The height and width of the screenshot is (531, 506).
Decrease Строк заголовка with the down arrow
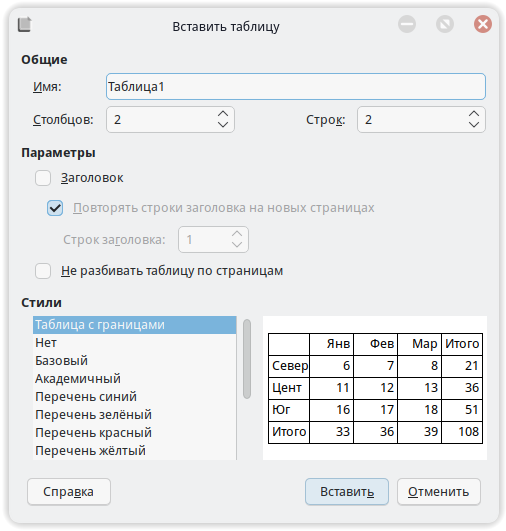pos(237,245)
